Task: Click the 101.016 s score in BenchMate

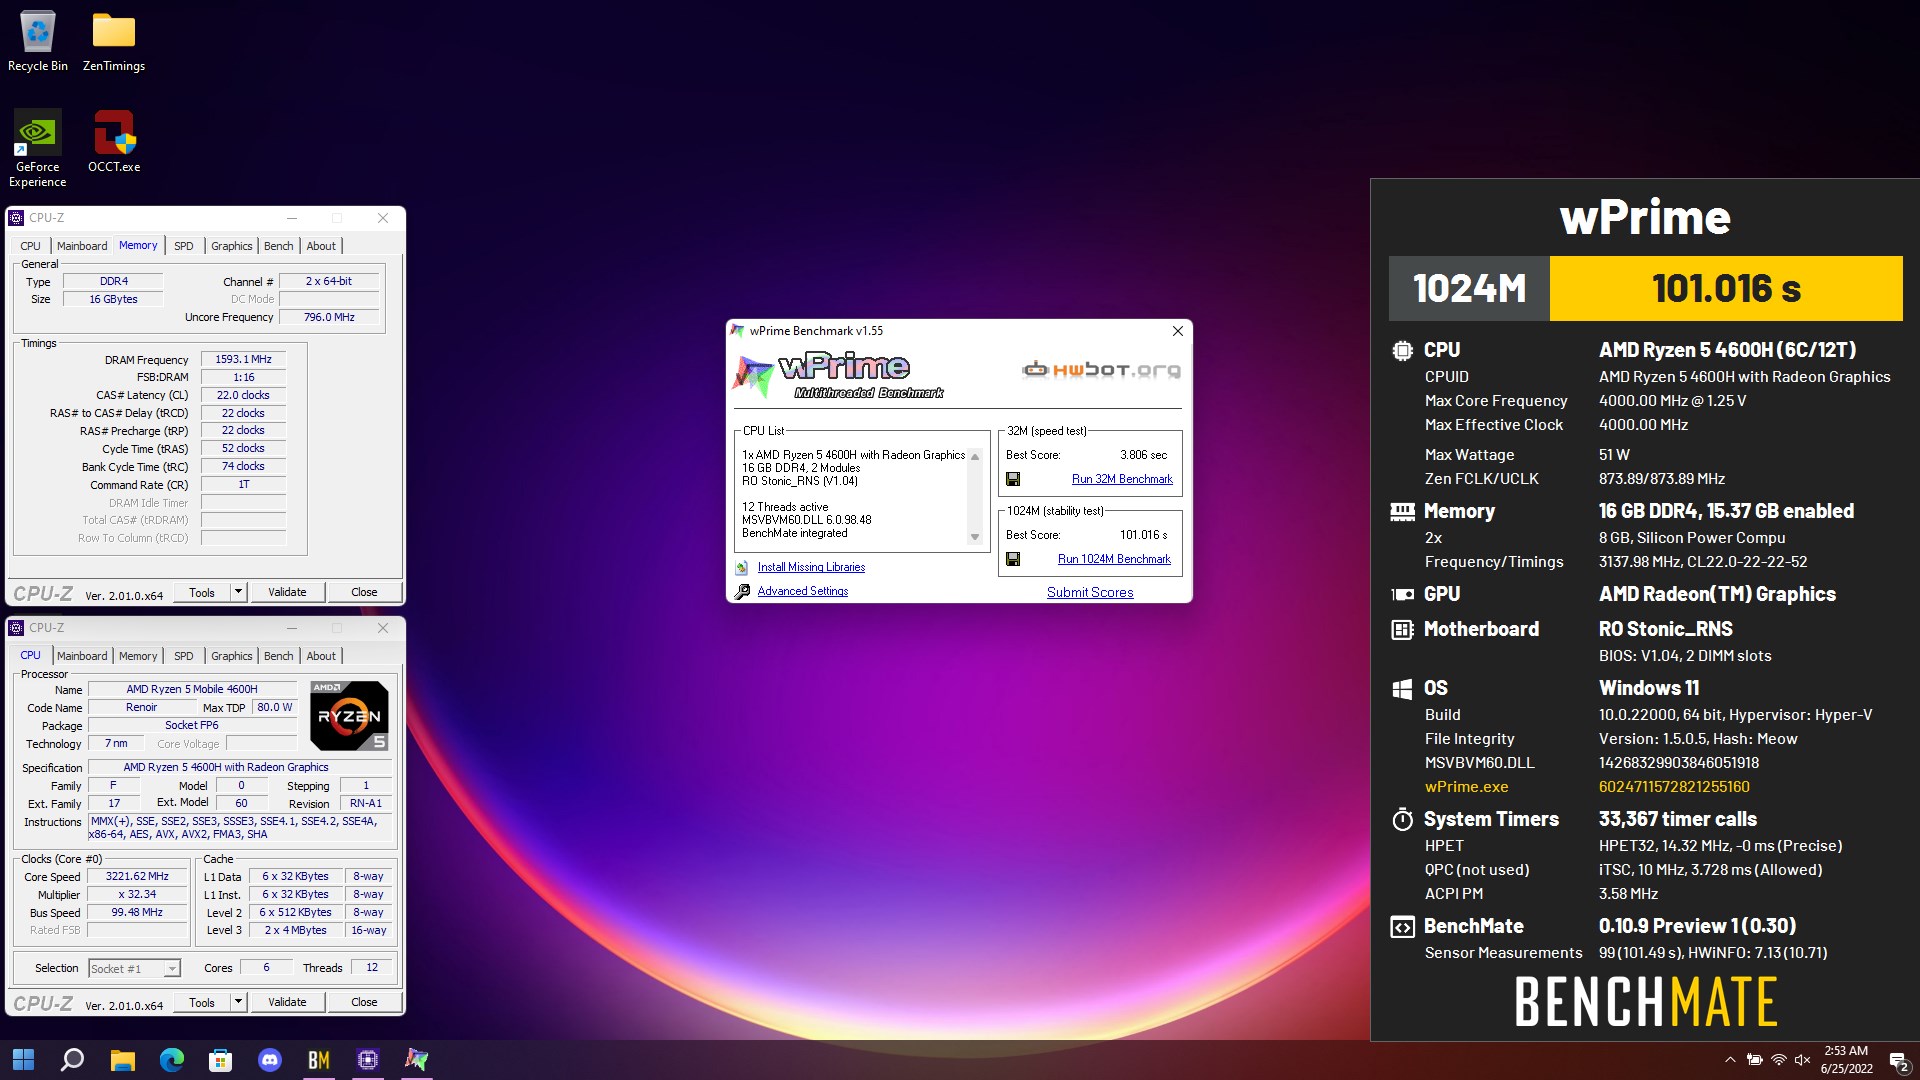Action: coord(1726,289)
